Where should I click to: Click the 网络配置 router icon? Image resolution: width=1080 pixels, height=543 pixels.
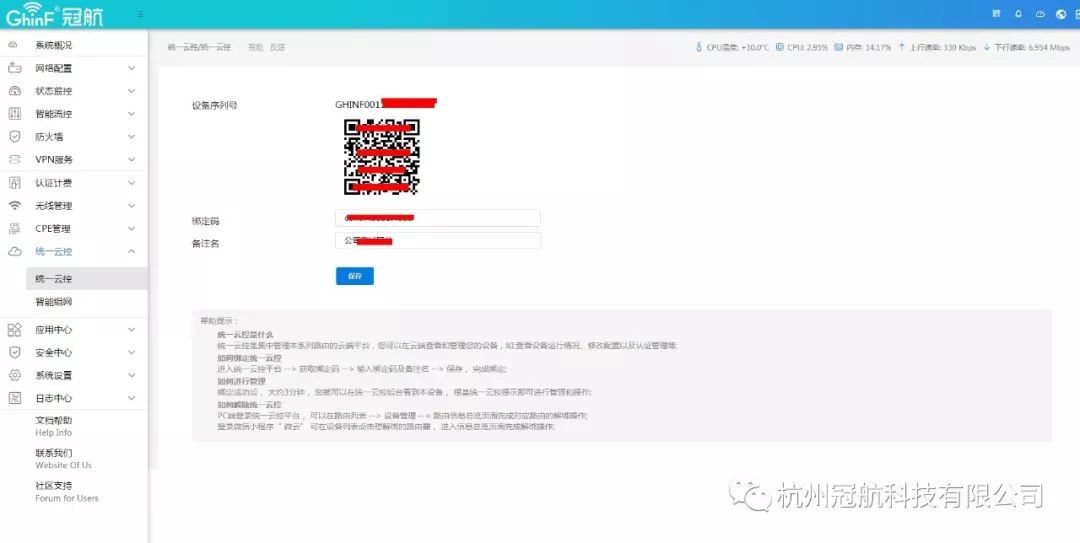click(14, 68)
